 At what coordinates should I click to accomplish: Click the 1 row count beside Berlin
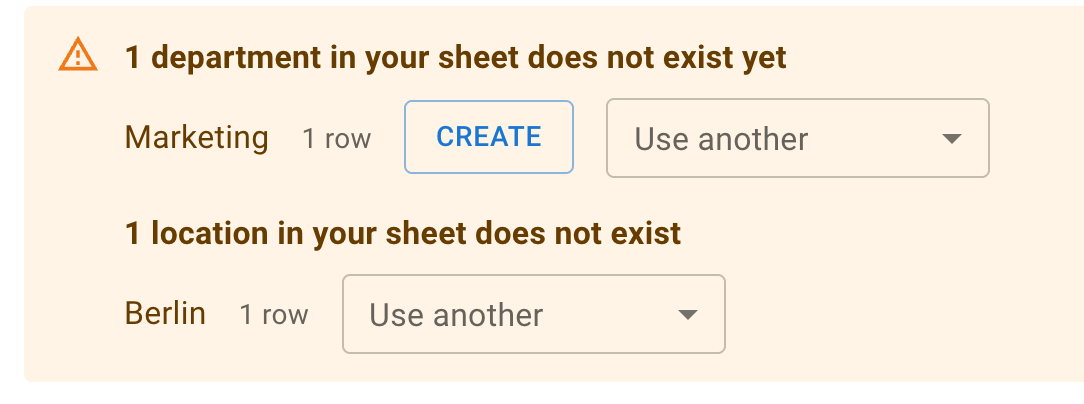point(274,315)
